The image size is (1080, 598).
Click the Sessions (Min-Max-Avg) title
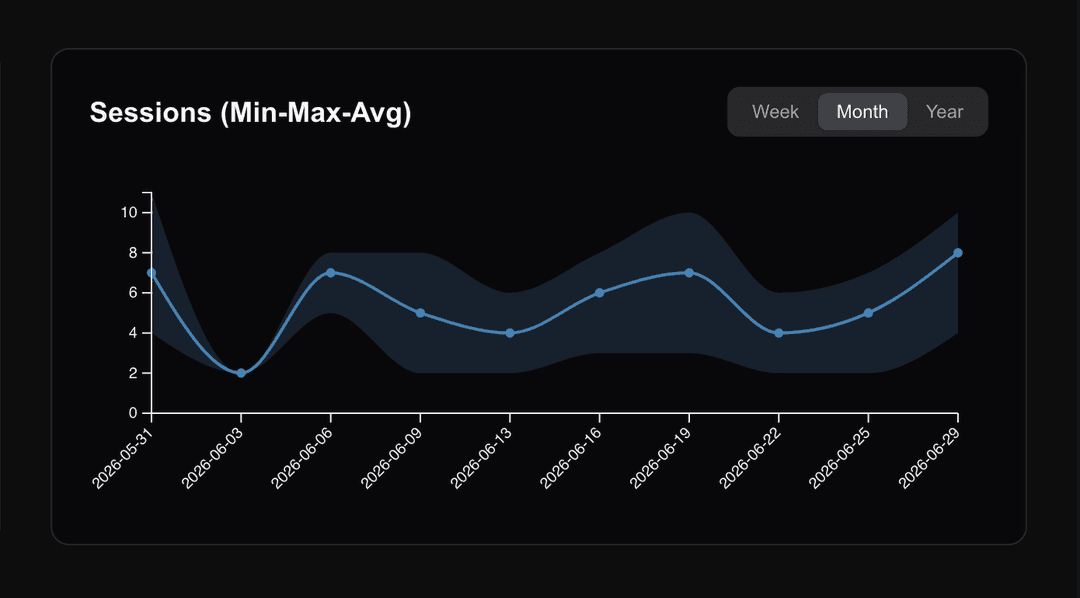coord(250,113)
